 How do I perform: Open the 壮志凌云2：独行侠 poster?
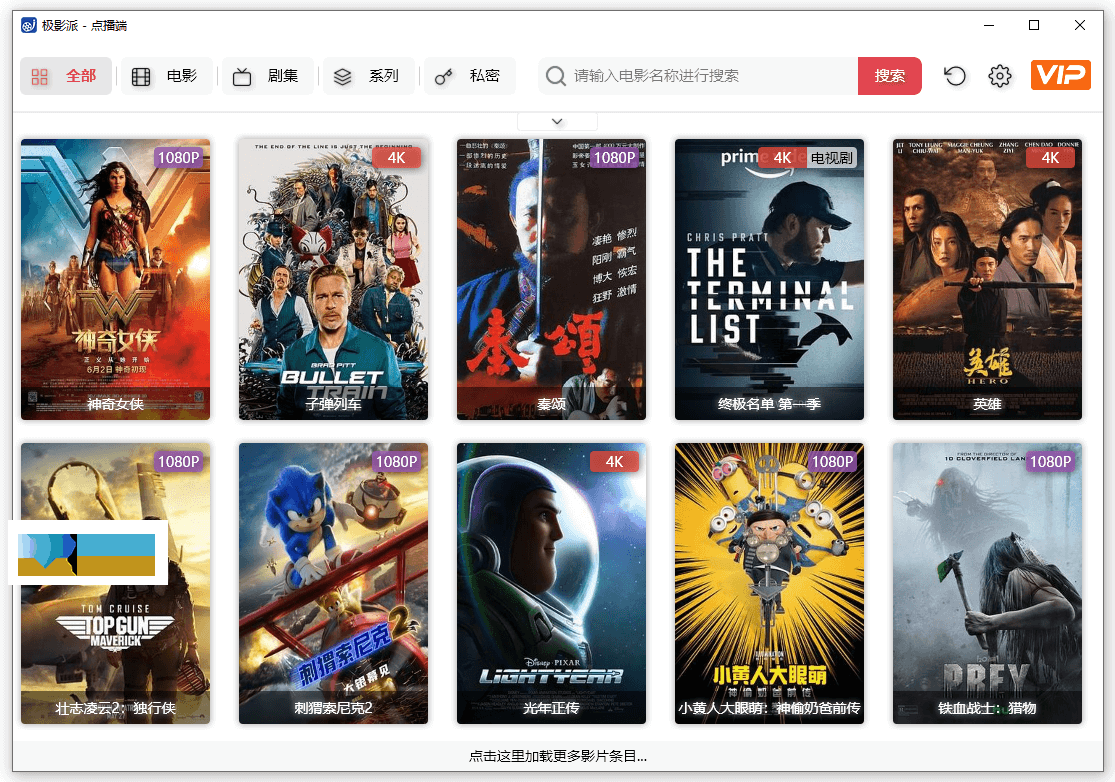(x=115, y=584)
